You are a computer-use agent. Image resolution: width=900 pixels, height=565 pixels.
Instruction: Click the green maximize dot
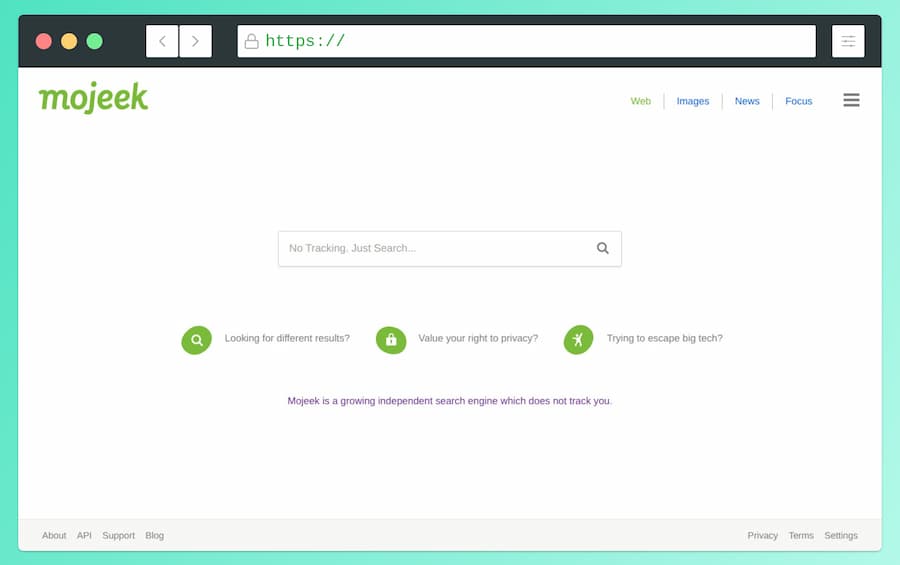pos(94,41)
